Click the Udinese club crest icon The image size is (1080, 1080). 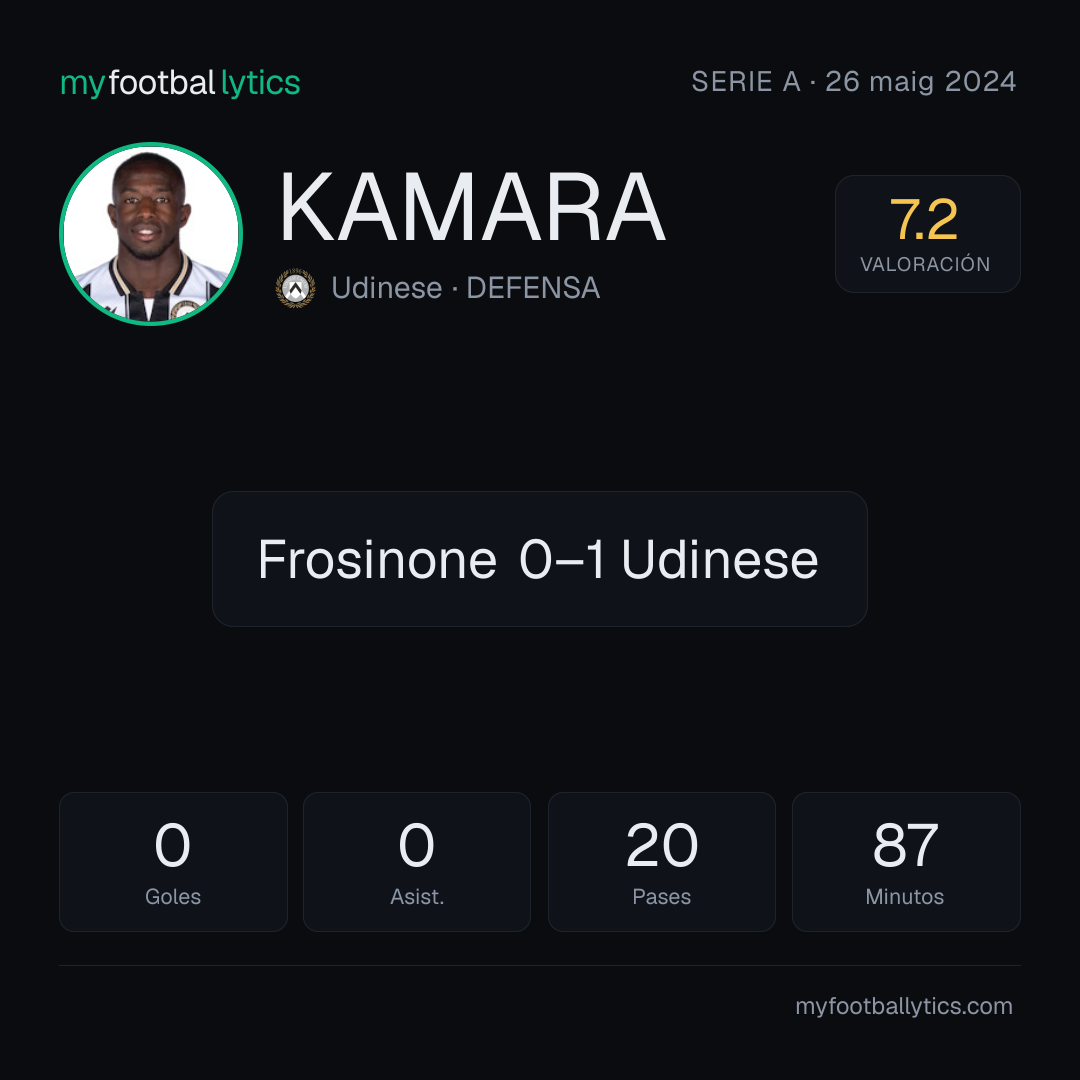pos(295,288)
